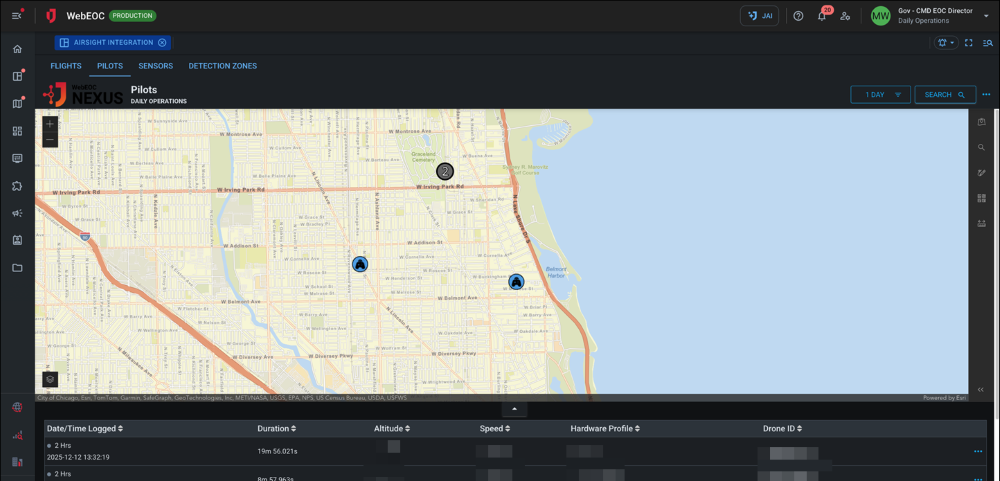Open the alarm bell dropdown

click(x=945, y=43)
